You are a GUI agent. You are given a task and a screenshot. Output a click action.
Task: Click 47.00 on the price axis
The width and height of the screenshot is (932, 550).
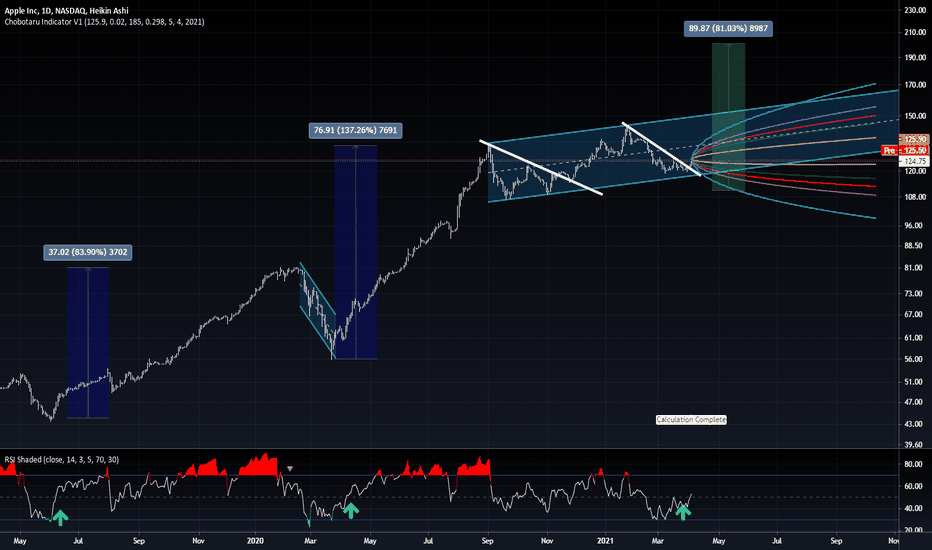click(913, 403)
